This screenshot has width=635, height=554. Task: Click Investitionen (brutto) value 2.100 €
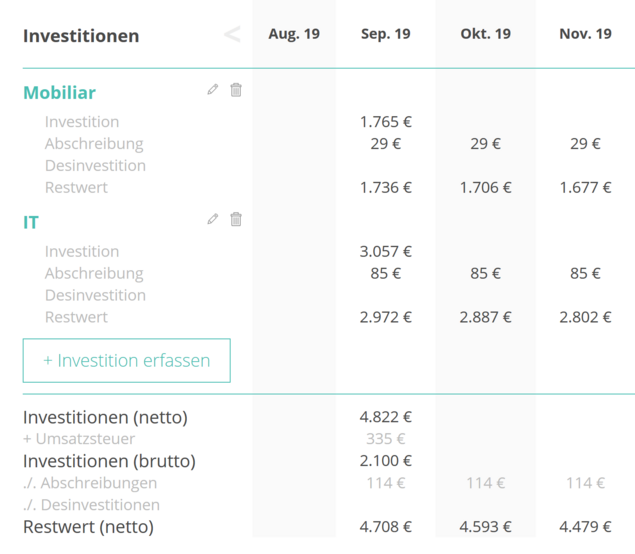386,460
